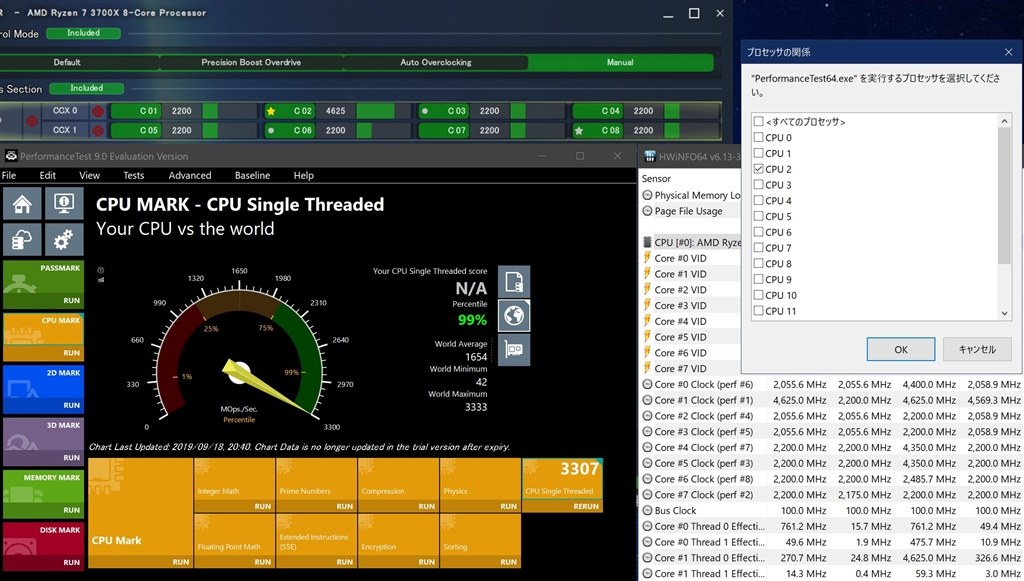Click the キャンセル cancel button
Viewport: 1024px width, 581px height.
coord(977,349)
